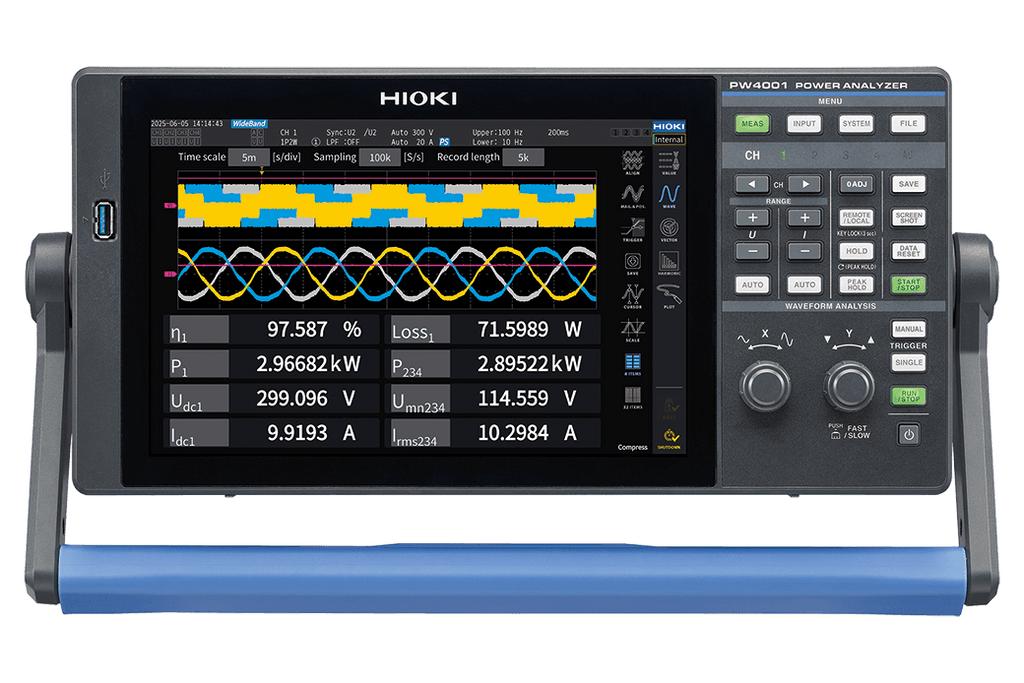Tap the orange trigger position marker
The height and width of the screenshot is (683, 1024).
click(262, 171)
